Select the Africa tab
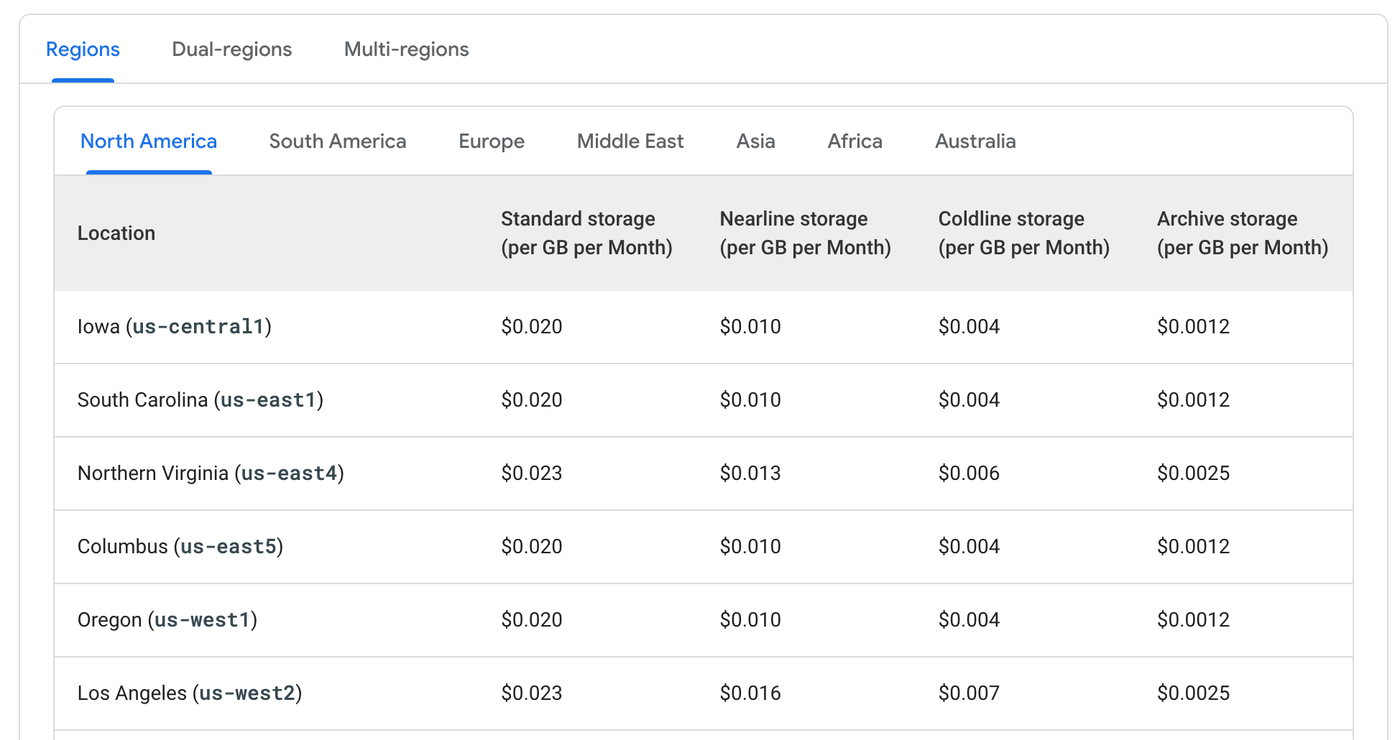This screenshot has width=1400, height=740. click(855, 142)
